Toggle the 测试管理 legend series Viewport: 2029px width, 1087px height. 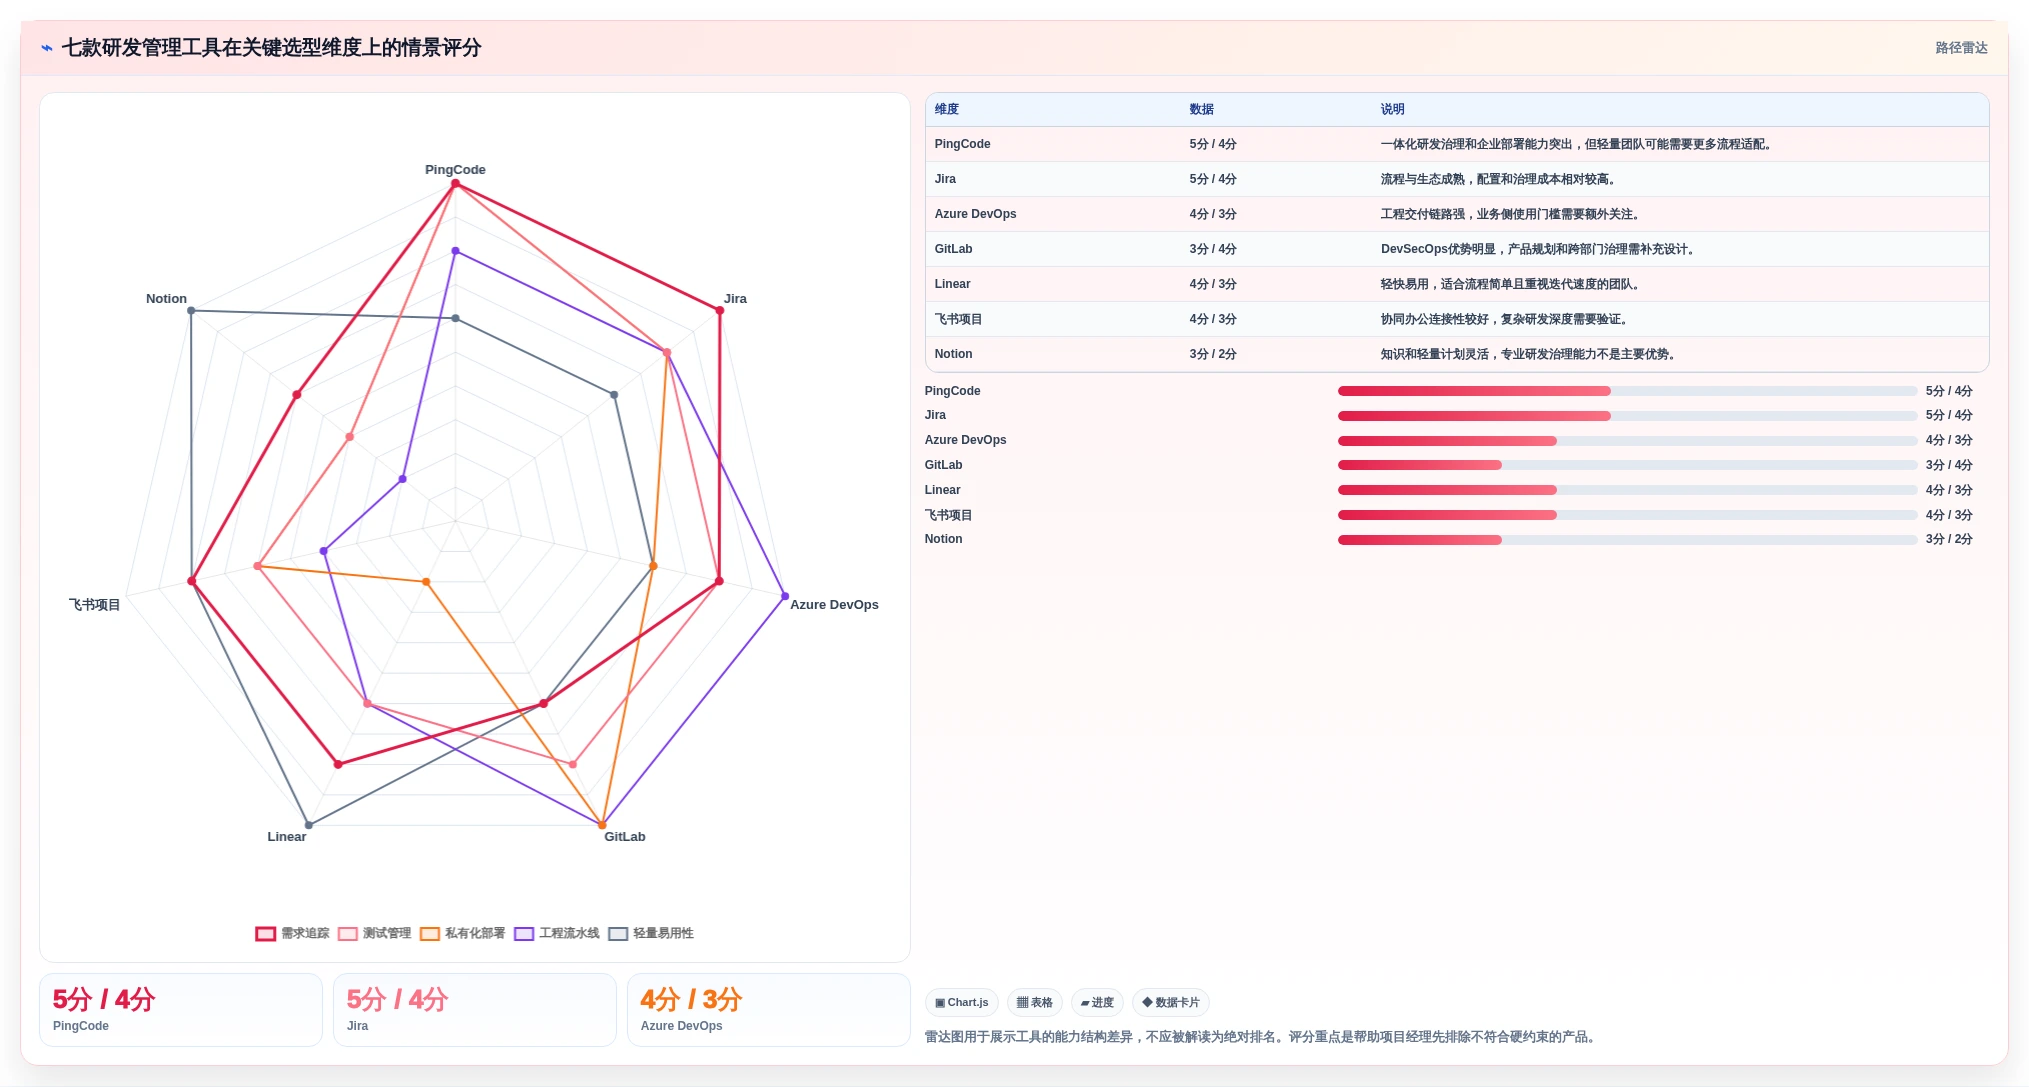[374, 933]
